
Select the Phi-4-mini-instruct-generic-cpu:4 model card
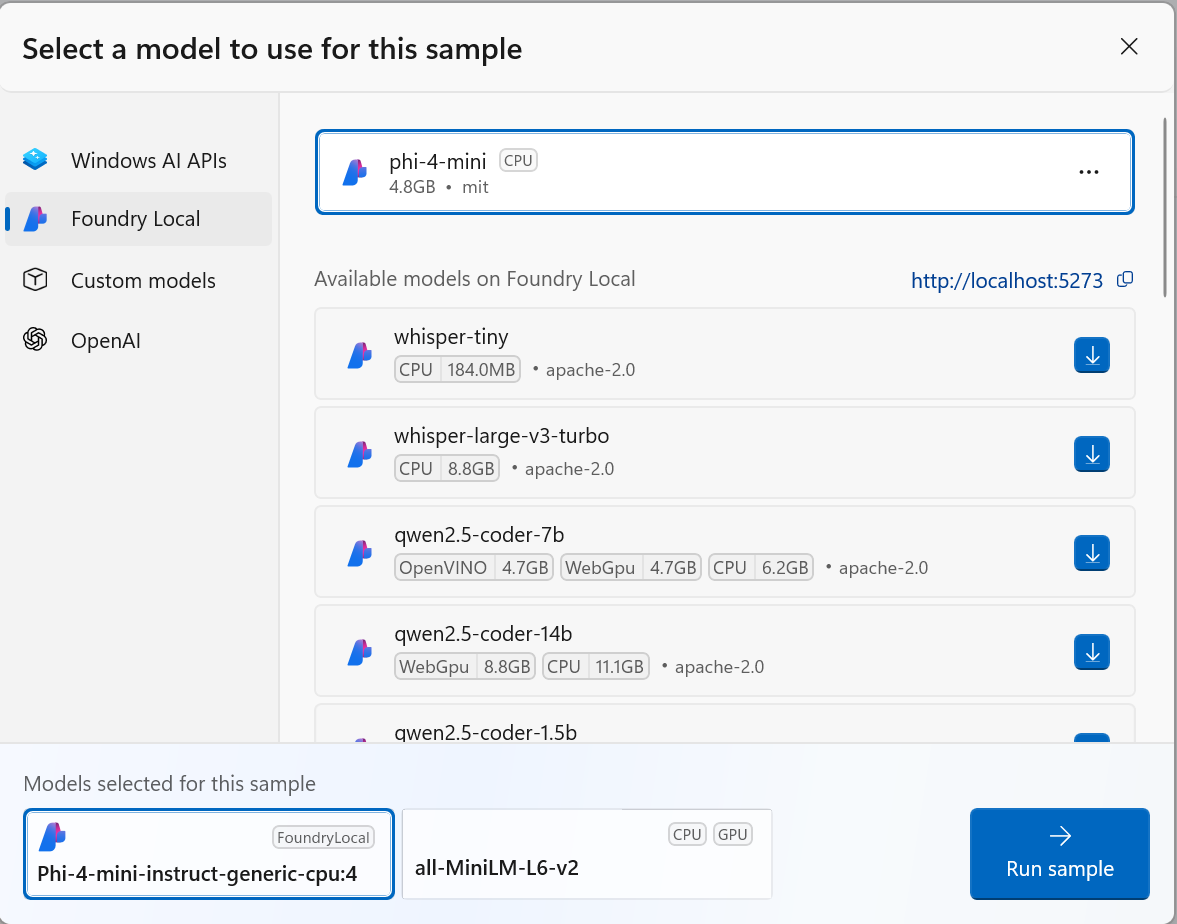(x=208, y=853)
